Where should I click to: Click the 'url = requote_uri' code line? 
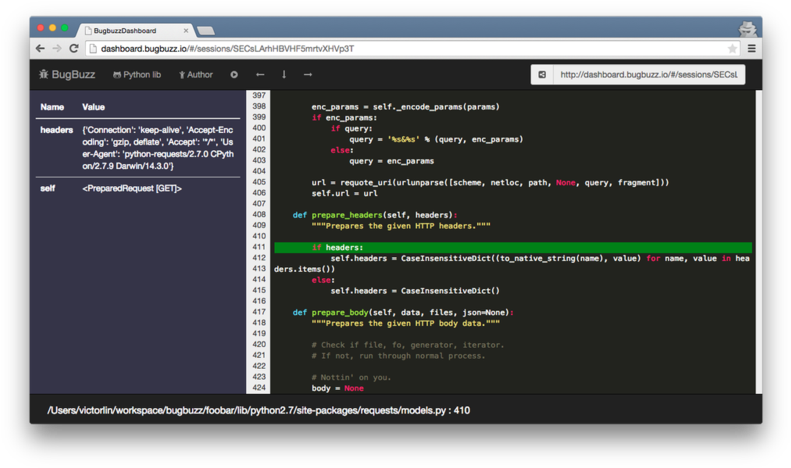coord(490,183)
